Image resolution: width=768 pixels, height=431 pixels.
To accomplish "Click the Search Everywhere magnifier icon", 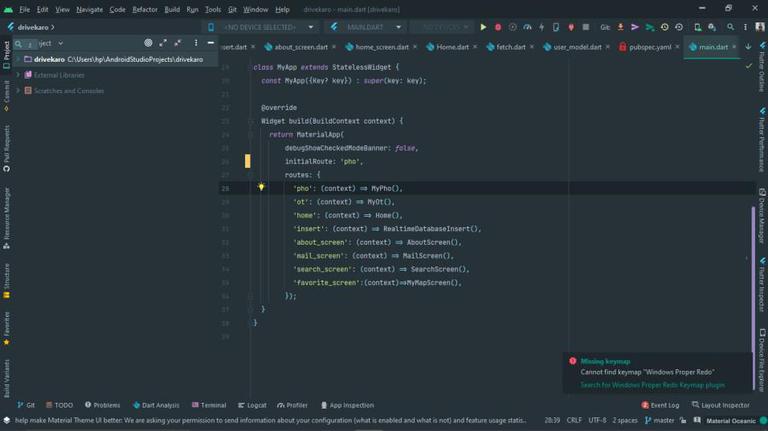I will [731, 27].
